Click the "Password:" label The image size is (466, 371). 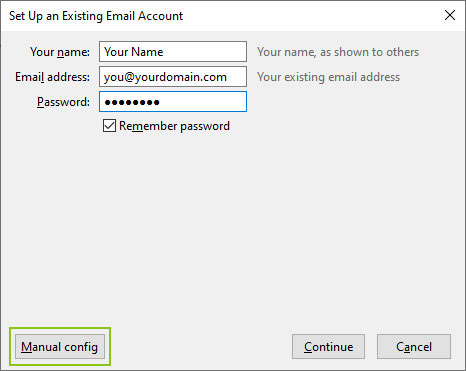pos(63,102)
